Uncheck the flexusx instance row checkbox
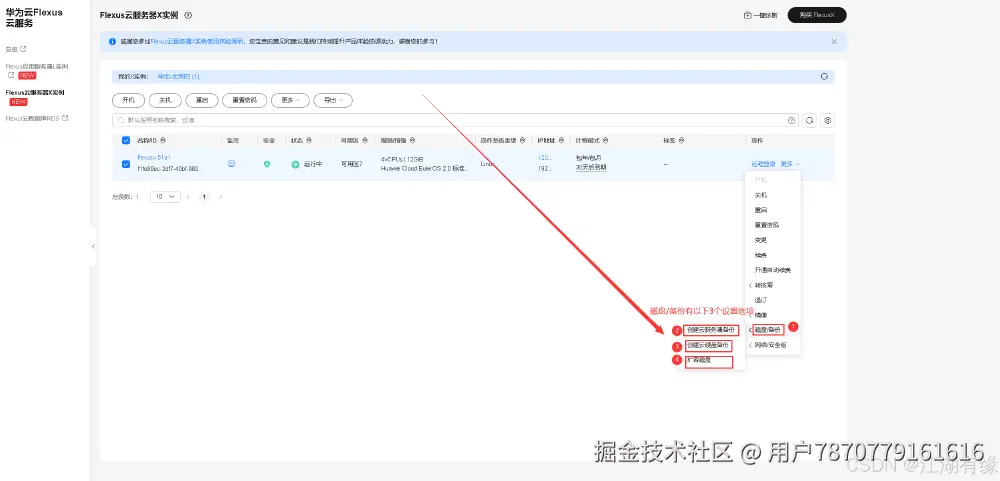 coord(126,164)
